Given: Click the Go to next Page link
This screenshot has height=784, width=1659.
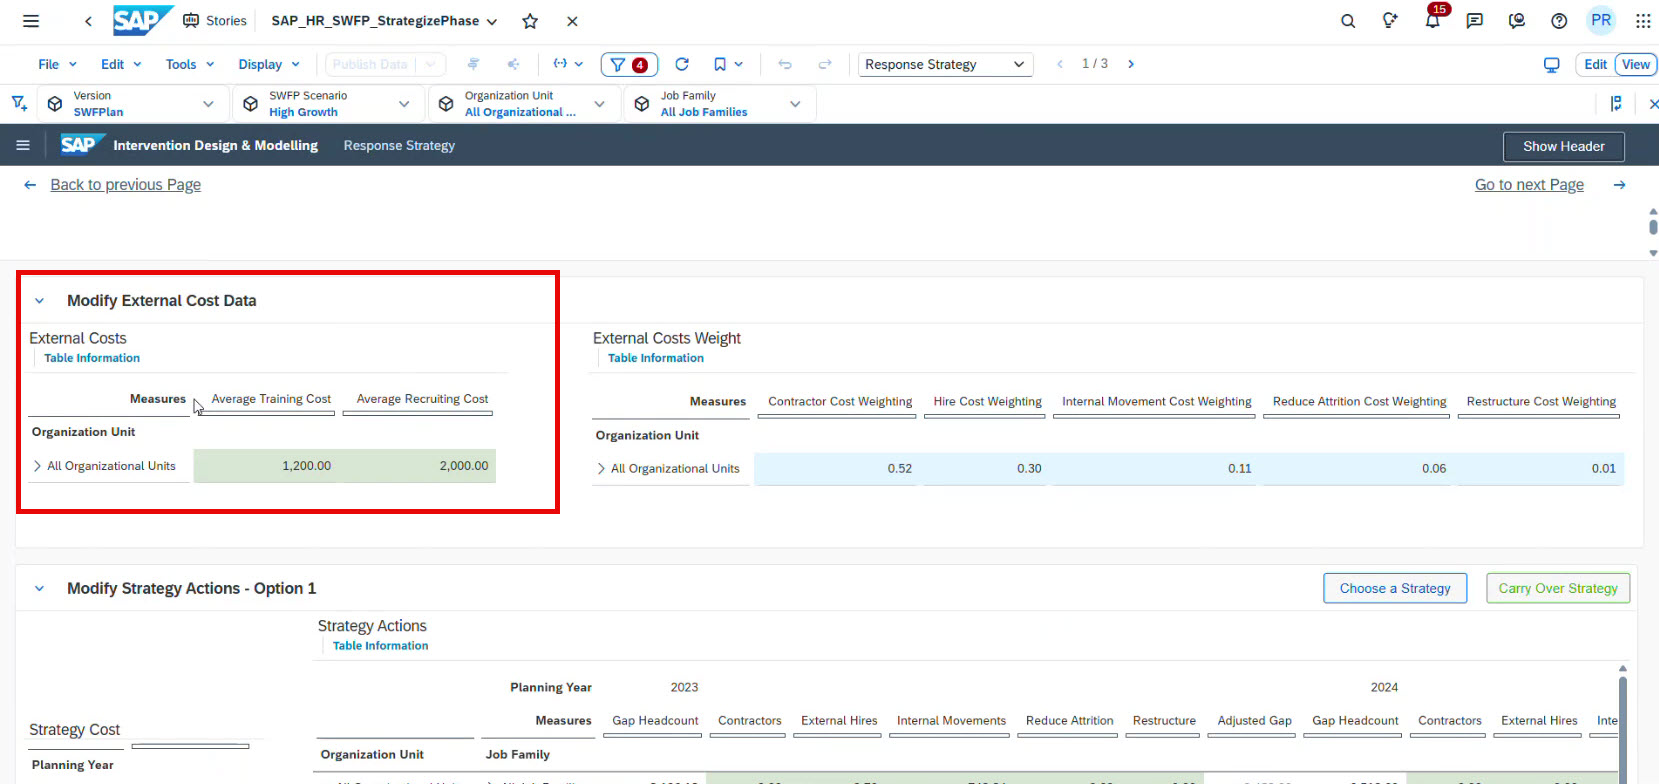Looking at the screenshot, I should [x=1529, y=185].
